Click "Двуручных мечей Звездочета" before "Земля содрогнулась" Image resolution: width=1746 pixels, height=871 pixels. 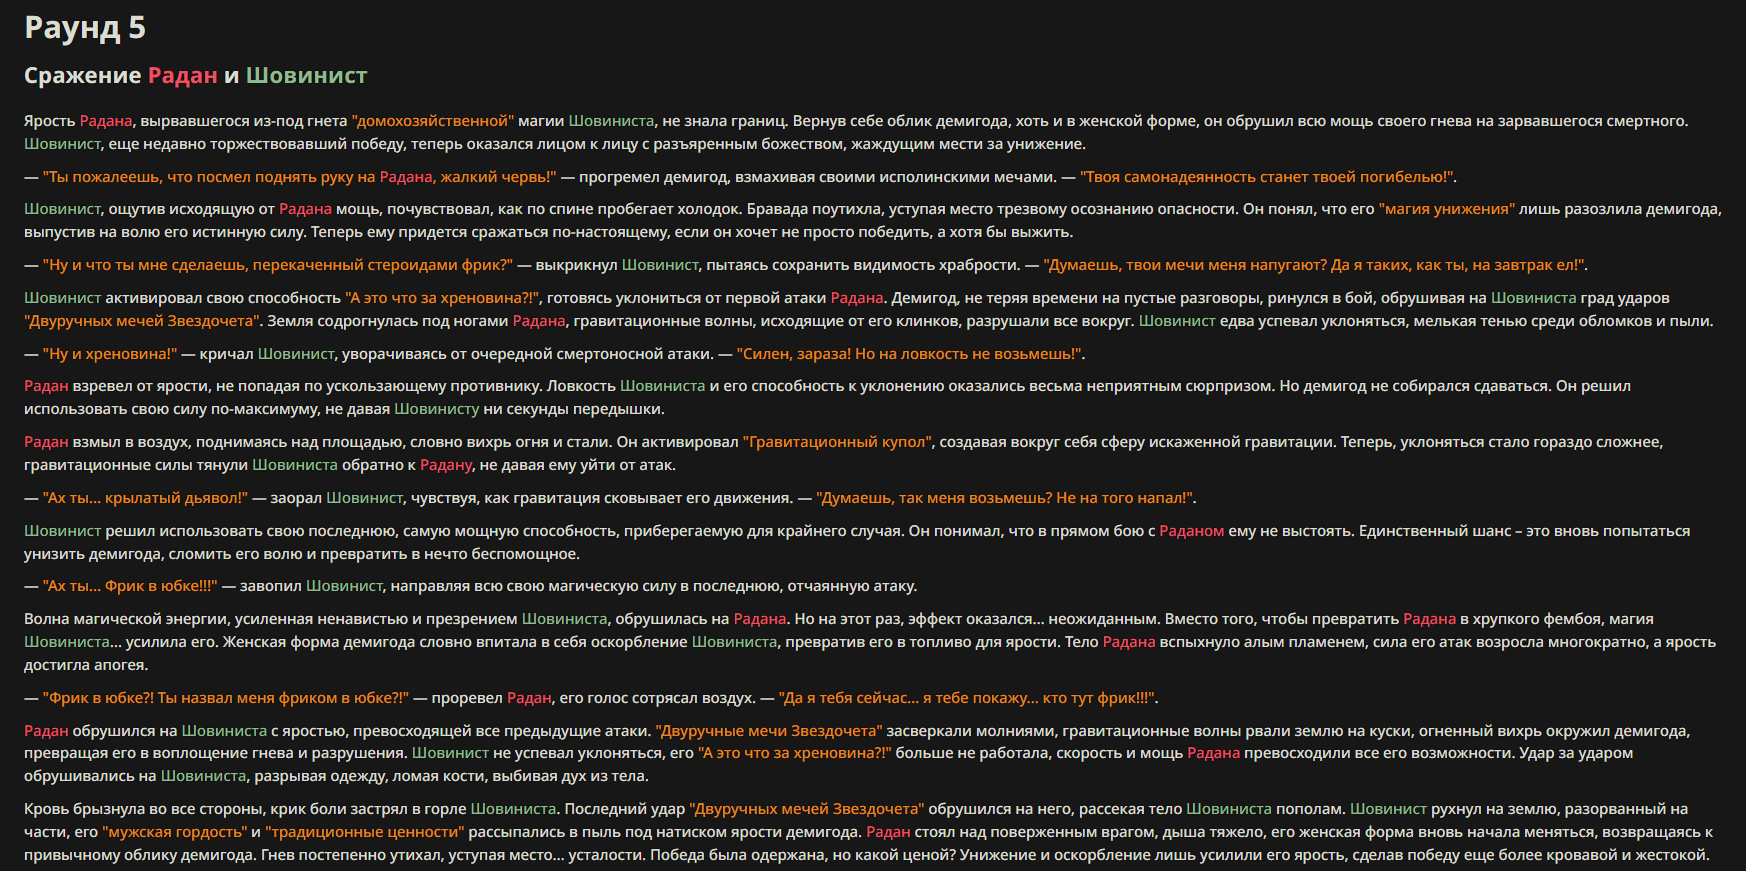click(x=142, y=321)
